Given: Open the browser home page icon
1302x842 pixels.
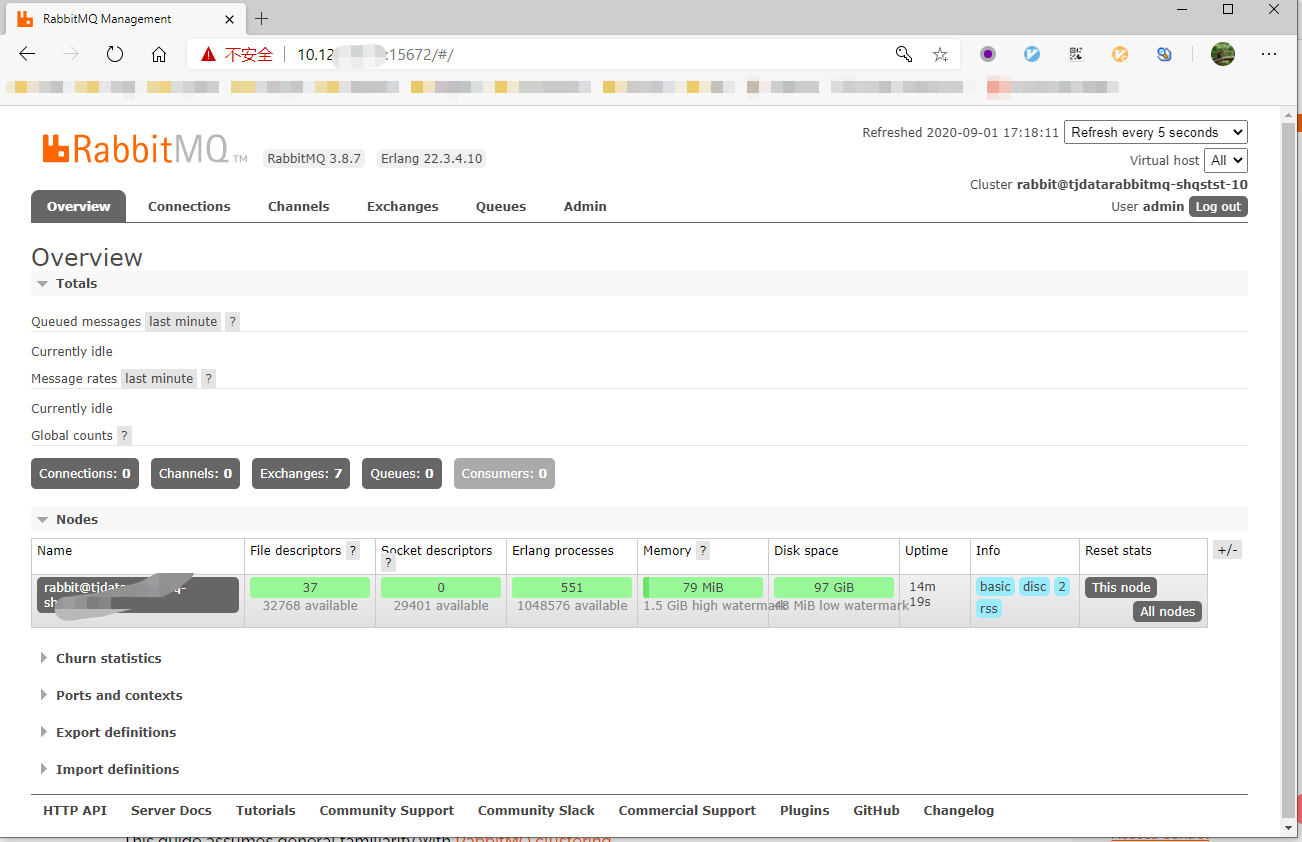Looking at the screenshot, I should click(159, 54).
